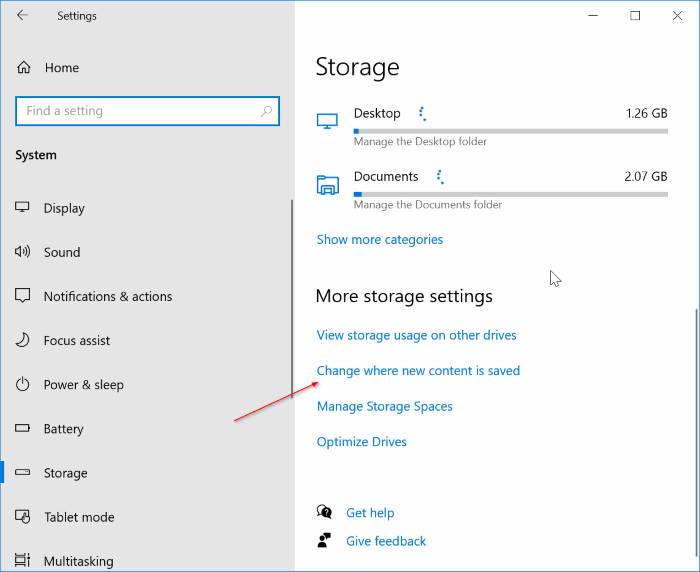Click the Sound speaker icon
This screenshot has width=700, height=572.
pos(22,251)
